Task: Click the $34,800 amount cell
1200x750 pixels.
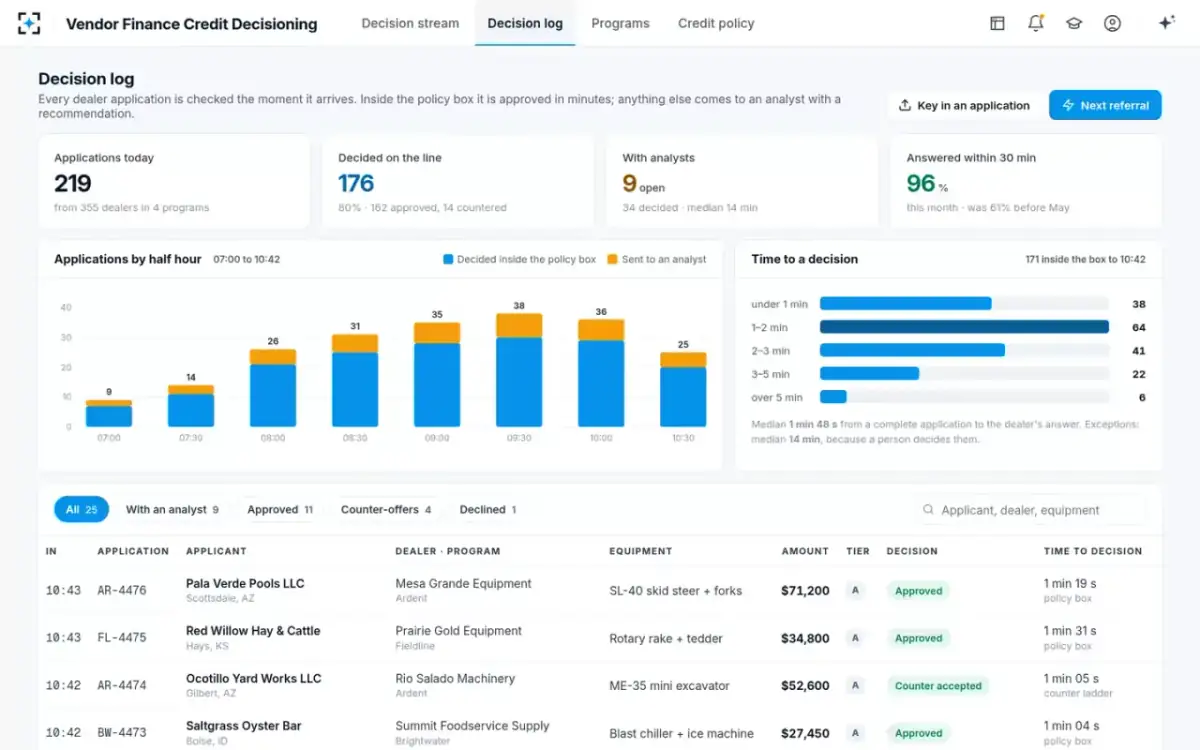Action: pyautogui.click(x=805, y=638)
